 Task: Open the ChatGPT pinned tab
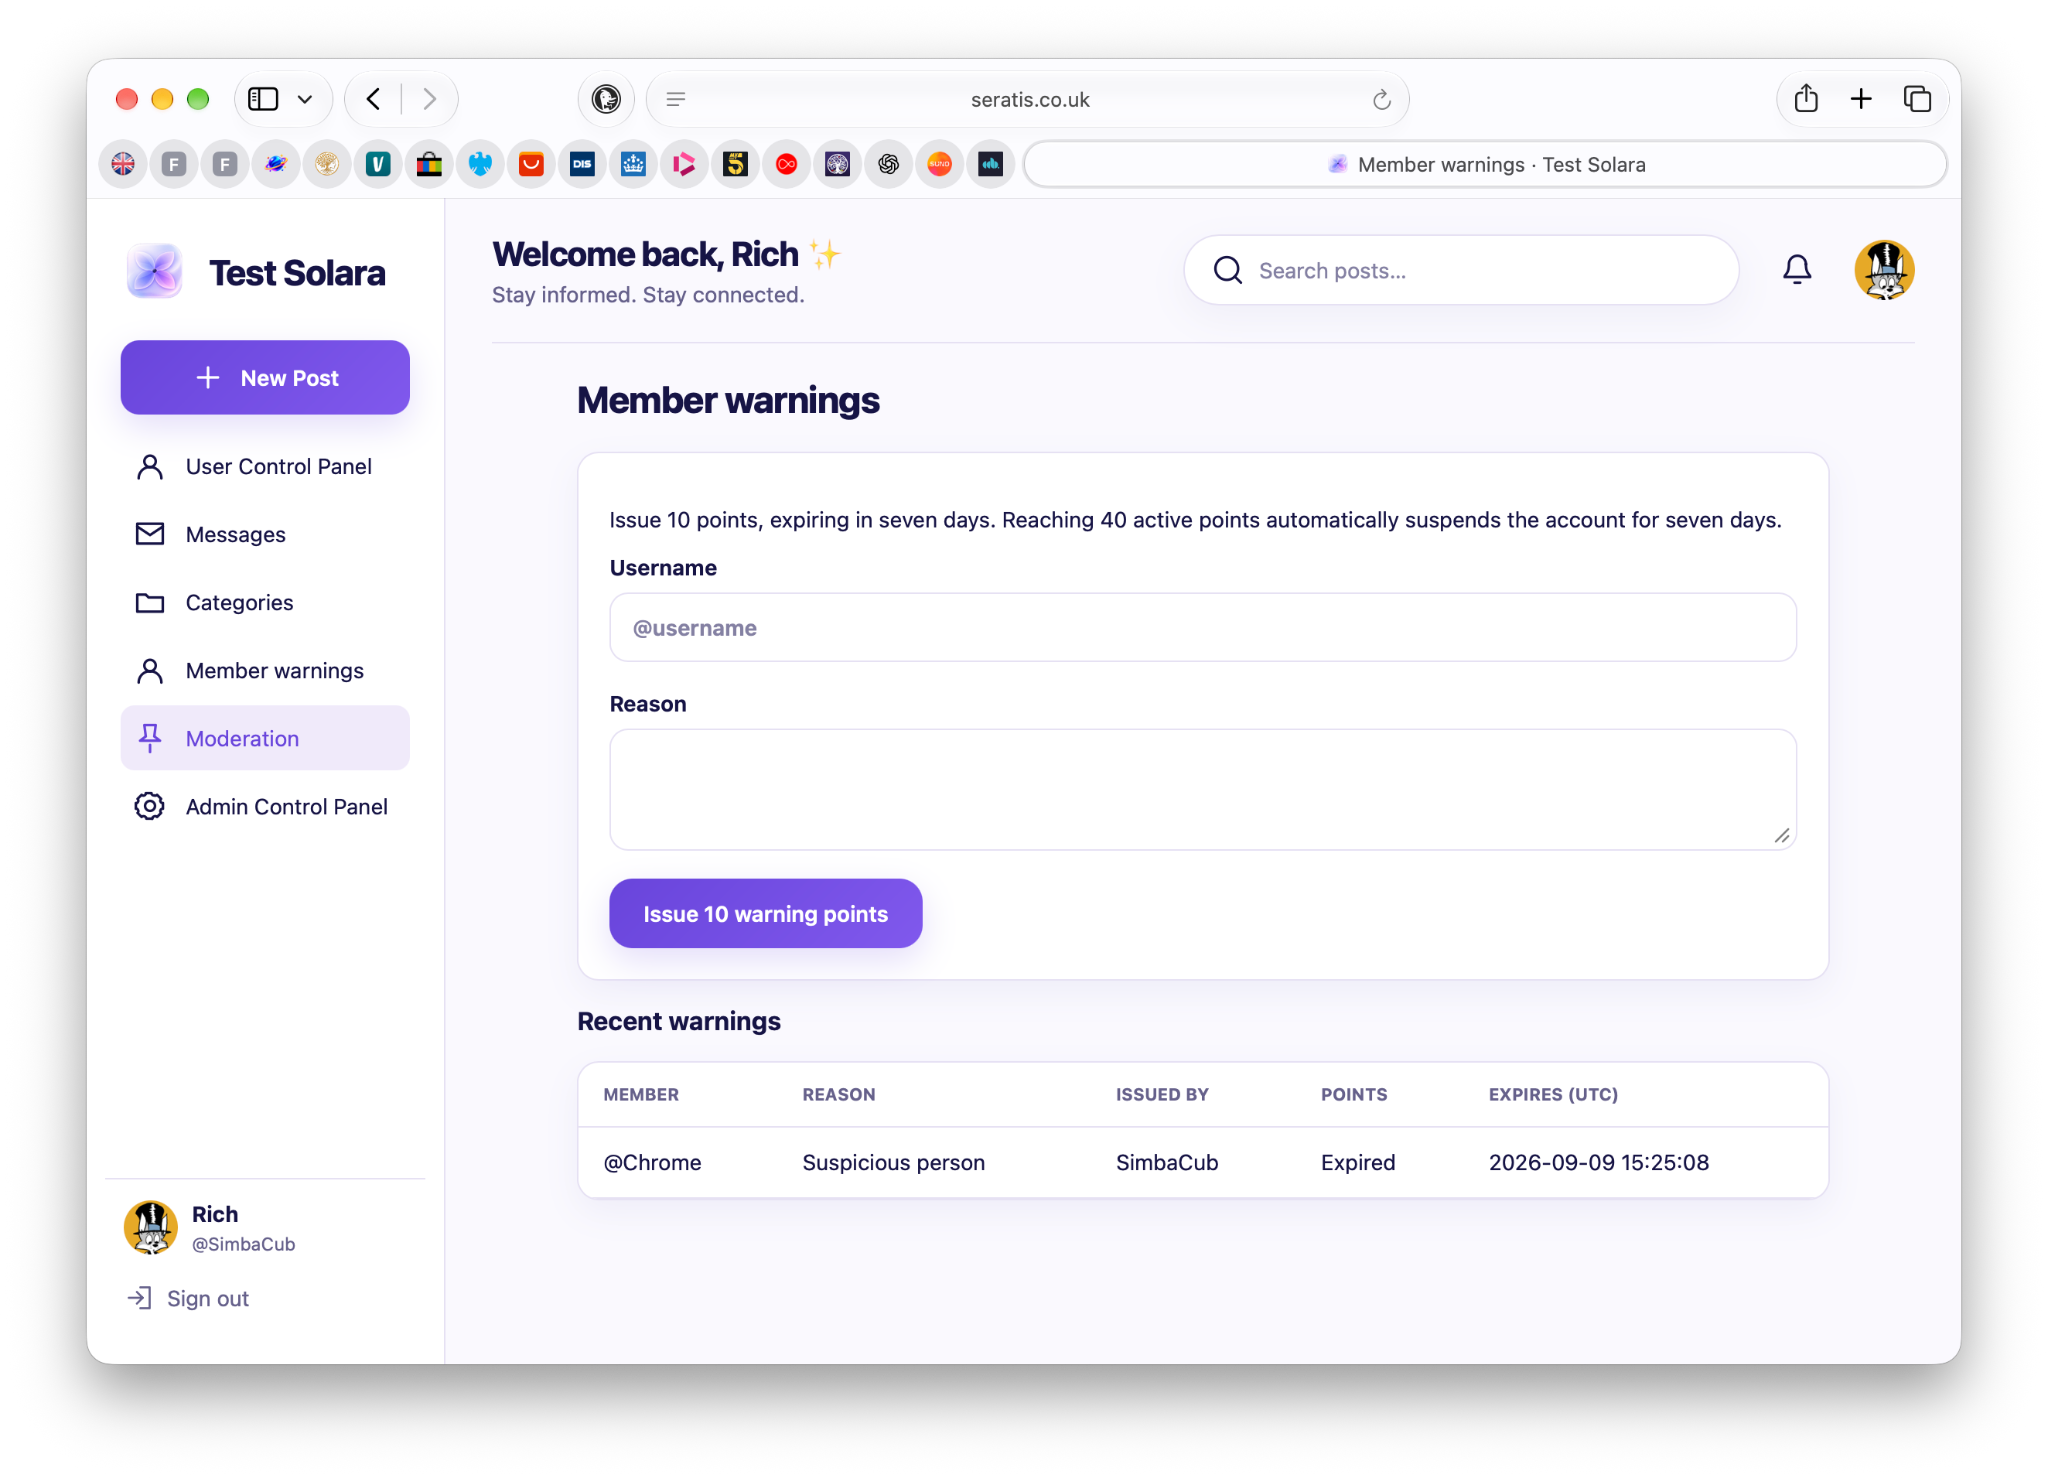point(888,164)
